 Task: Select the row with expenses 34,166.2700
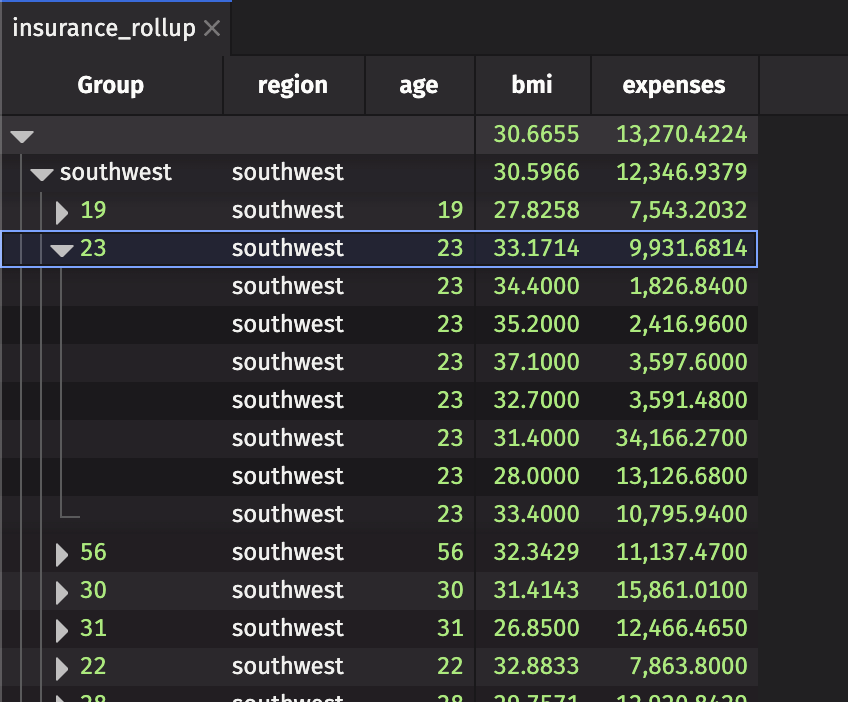(x=400, y=438)
